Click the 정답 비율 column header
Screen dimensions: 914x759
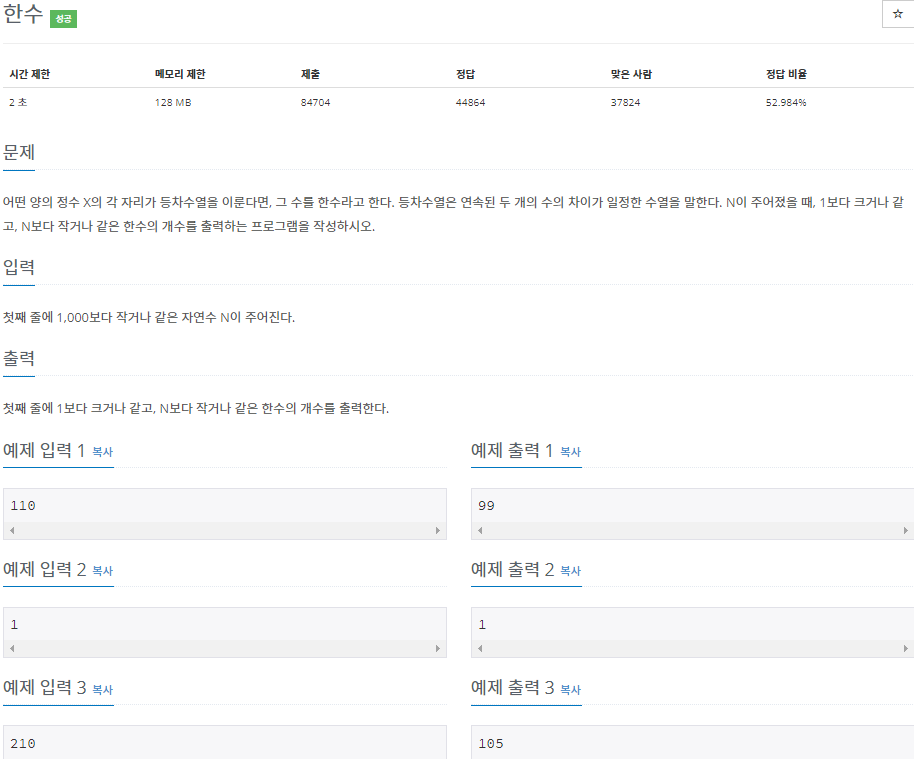[786, 74]
